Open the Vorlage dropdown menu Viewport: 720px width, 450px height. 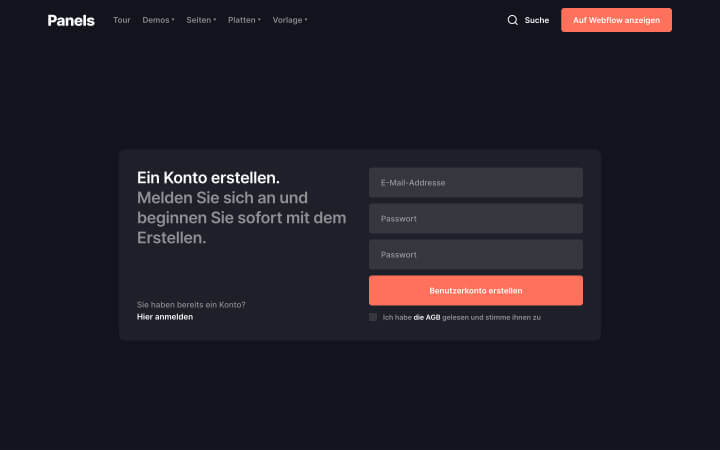pyautogui.click(x=290, y=20)
